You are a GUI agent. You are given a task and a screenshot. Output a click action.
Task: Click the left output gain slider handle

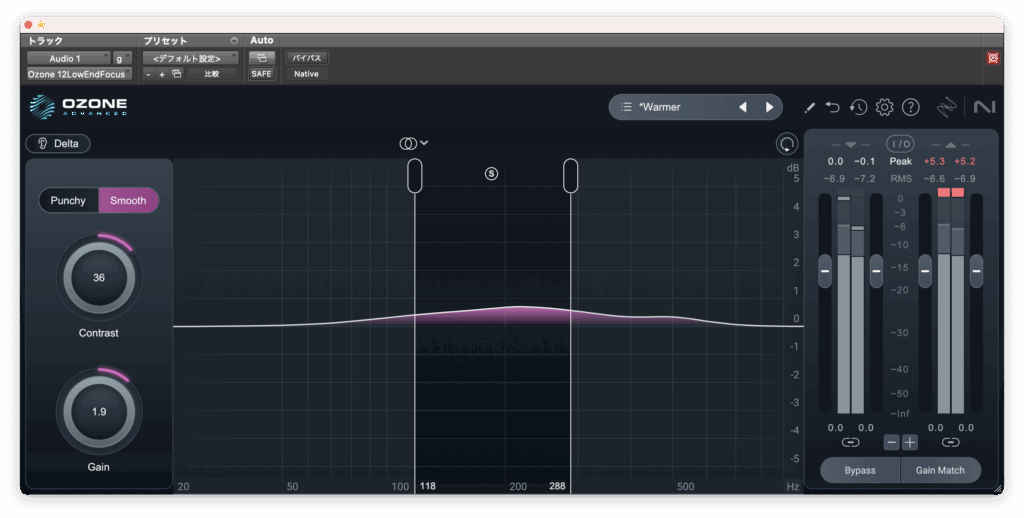point(925,270)
